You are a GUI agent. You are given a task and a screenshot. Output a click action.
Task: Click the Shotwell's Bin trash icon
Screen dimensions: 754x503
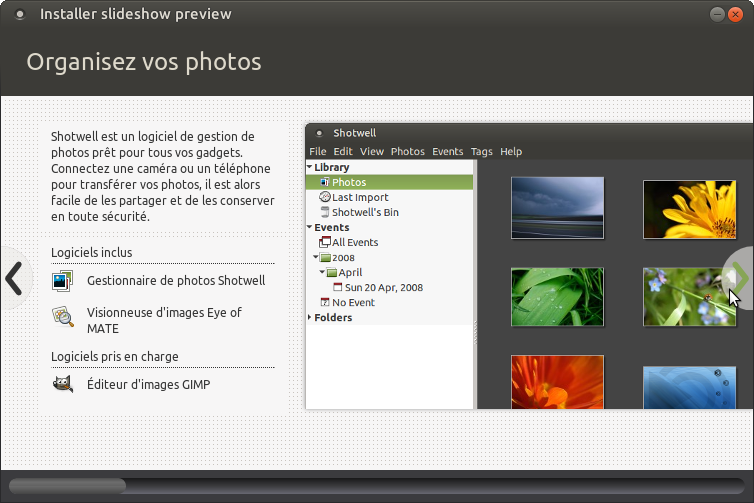click(x=325, y=212)
